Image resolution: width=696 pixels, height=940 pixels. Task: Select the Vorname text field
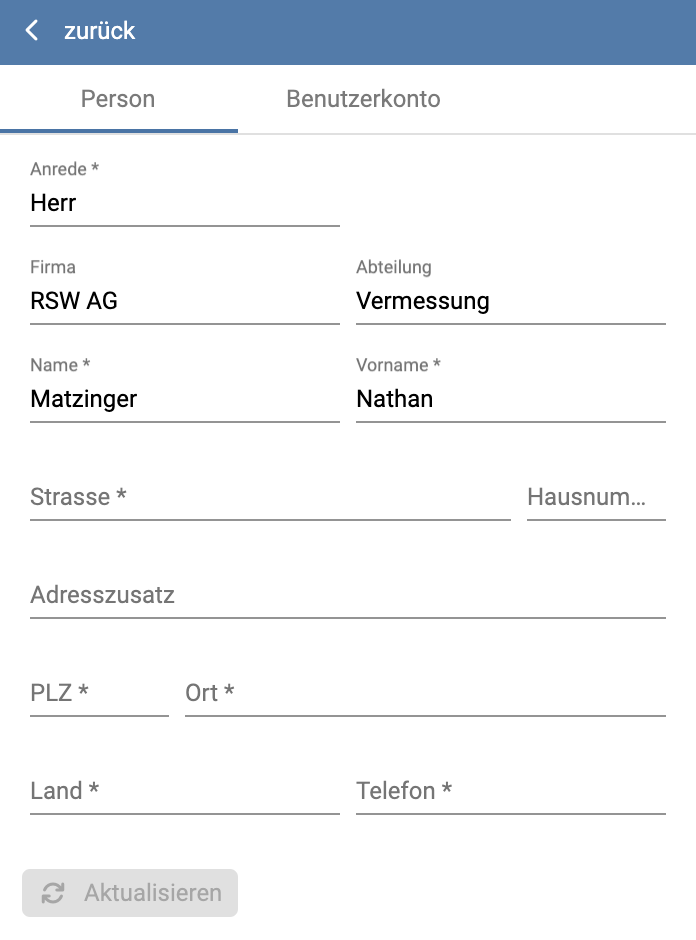(x=510, y=399)
